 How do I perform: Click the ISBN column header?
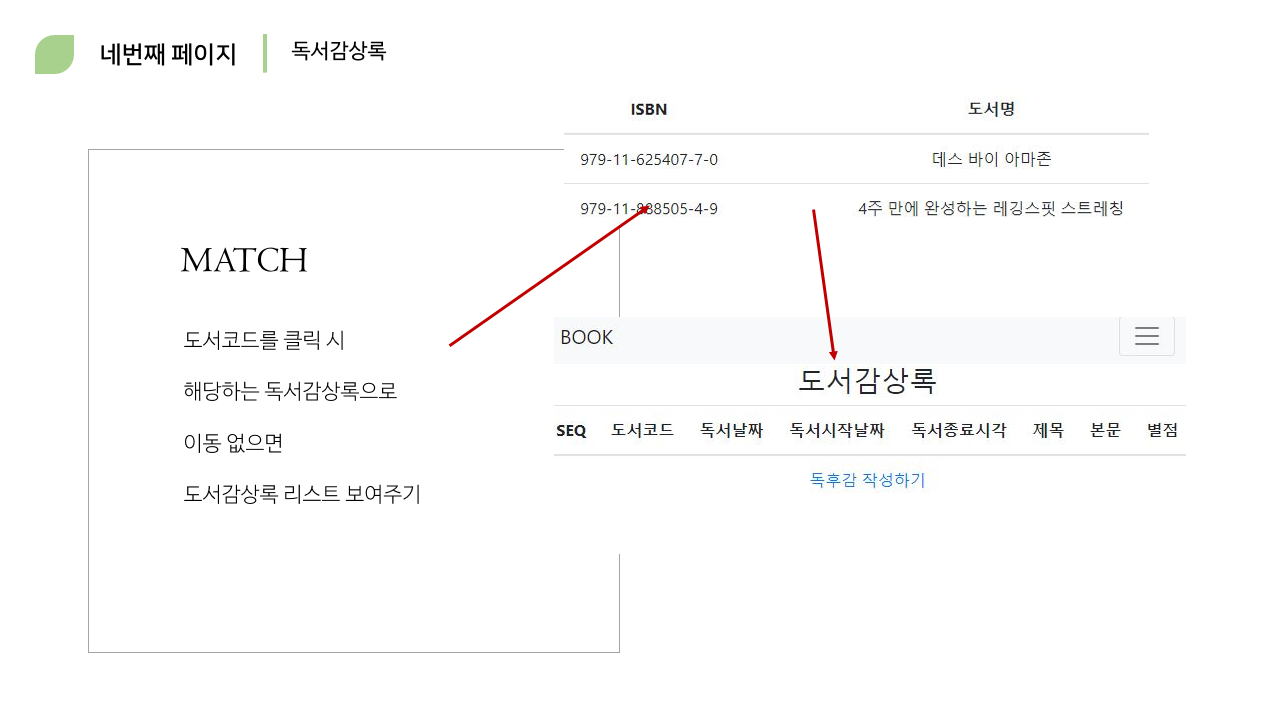pos(649,109)
